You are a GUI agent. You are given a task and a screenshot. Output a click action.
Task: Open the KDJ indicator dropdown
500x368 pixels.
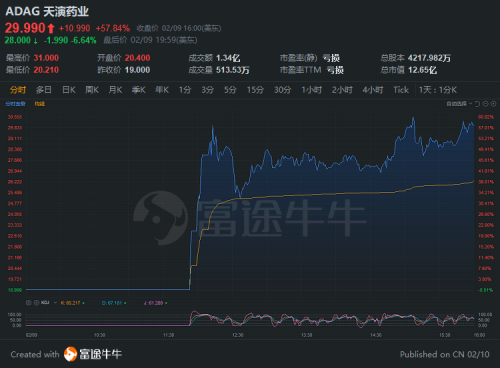[55, 303]
